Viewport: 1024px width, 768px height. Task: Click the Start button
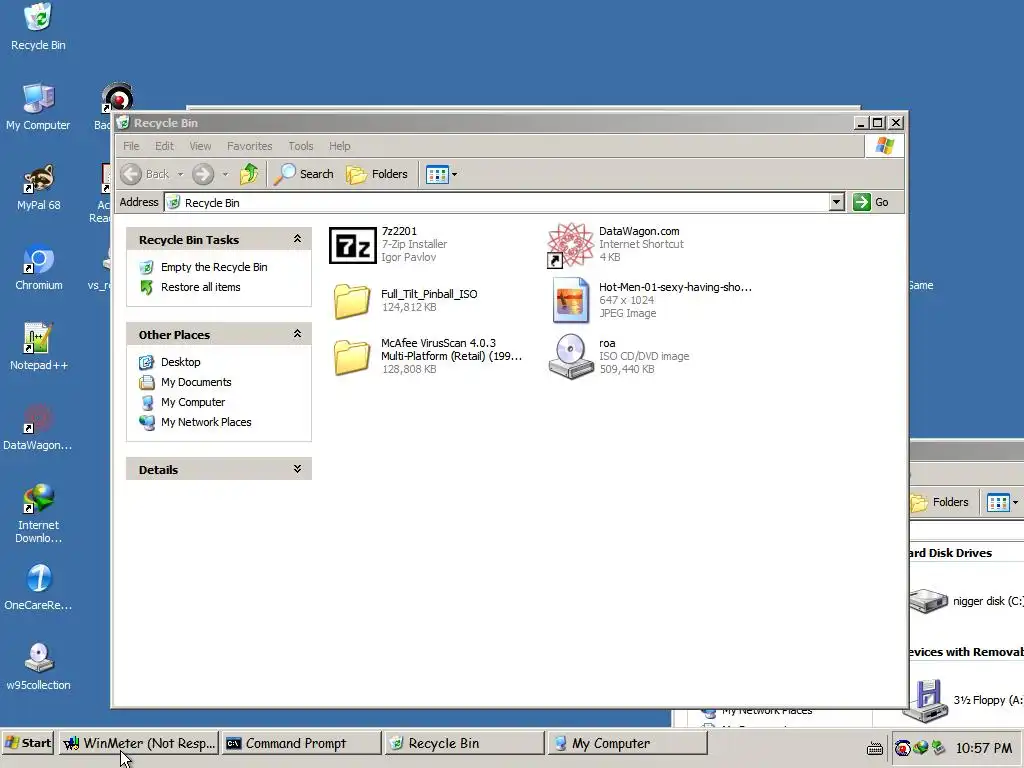click(27, 743)
